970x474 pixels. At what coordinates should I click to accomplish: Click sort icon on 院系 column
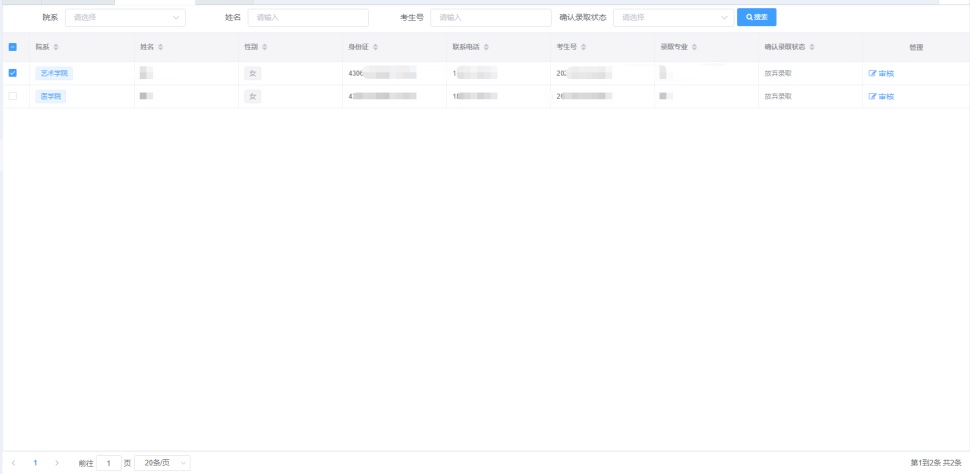[x=56, y=47]
